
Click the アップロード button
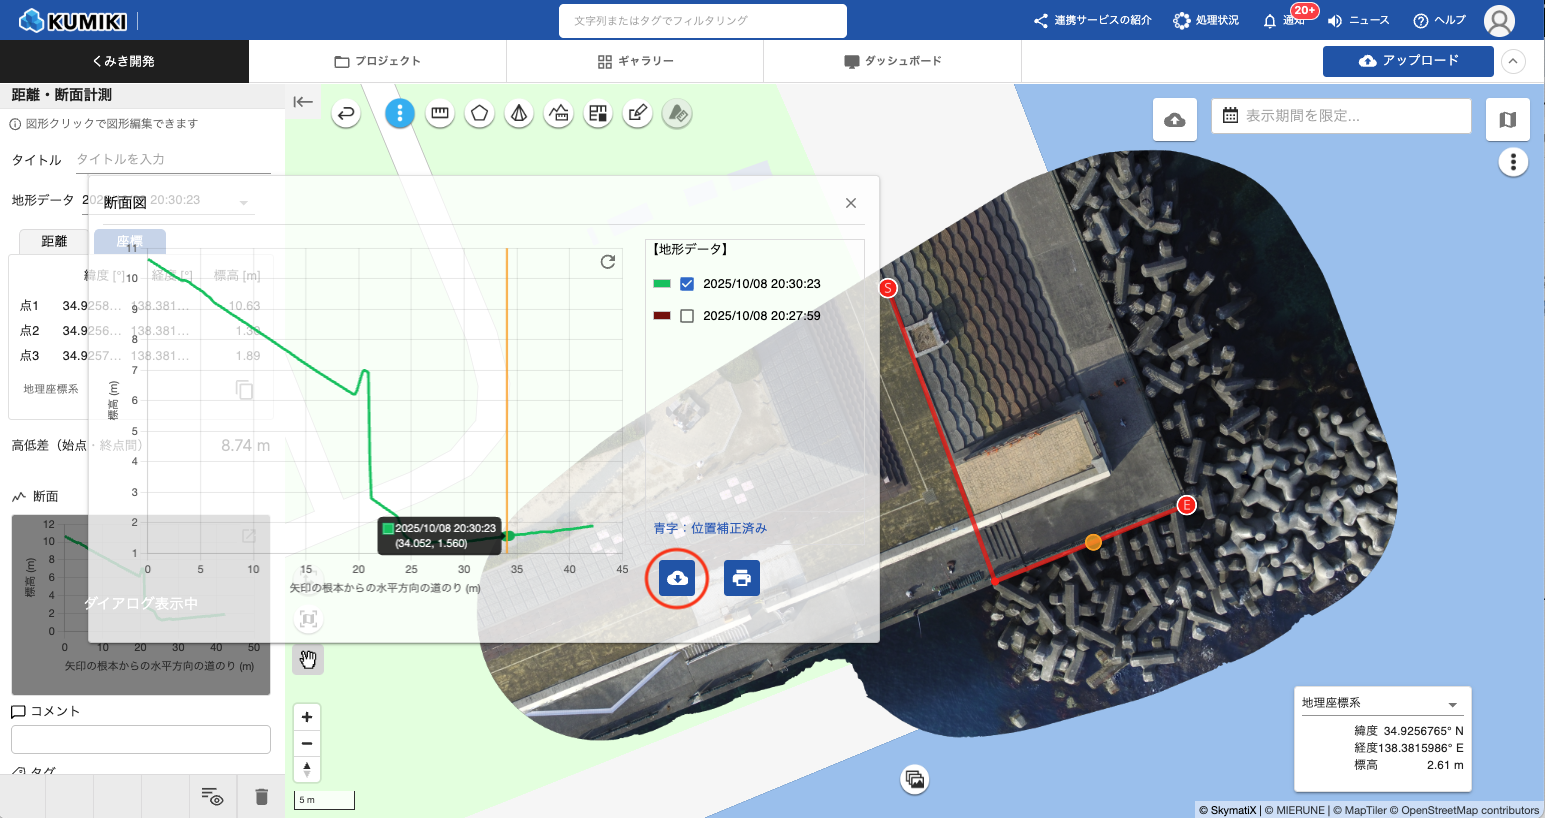click(x=1407, y=61)
